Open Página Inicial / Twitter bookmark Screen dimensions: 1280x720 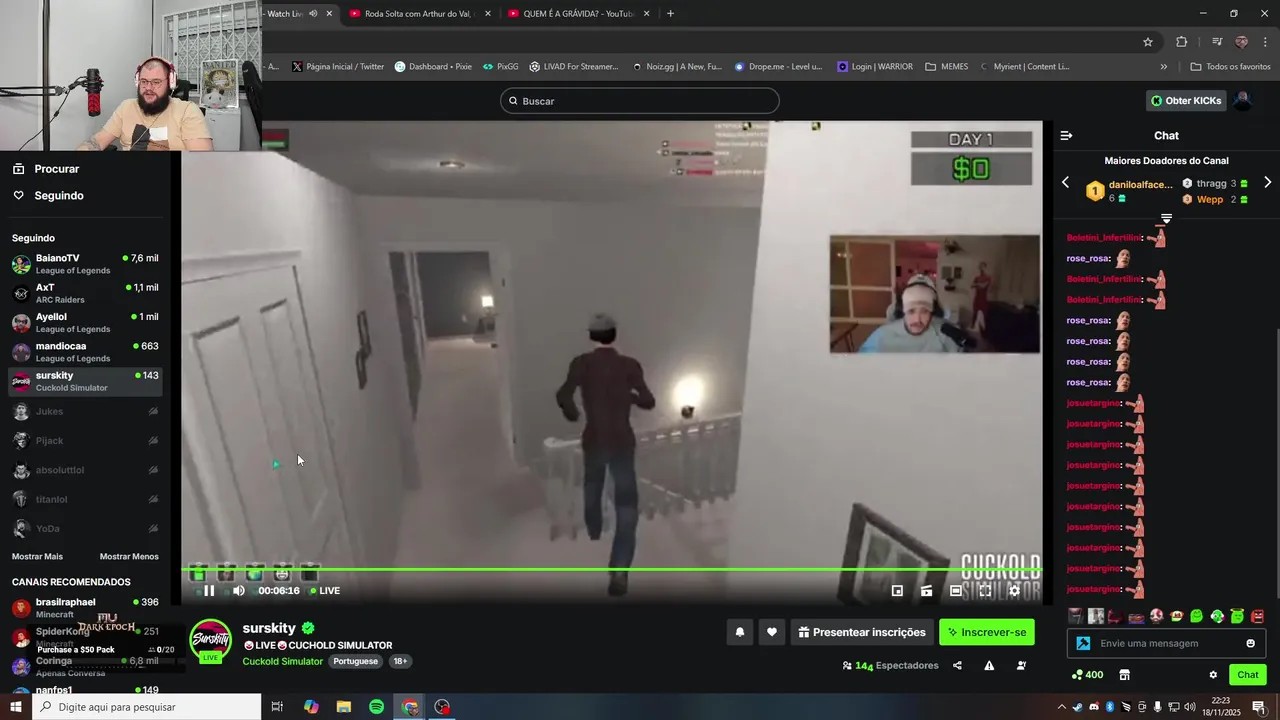(x=338, y=67)
